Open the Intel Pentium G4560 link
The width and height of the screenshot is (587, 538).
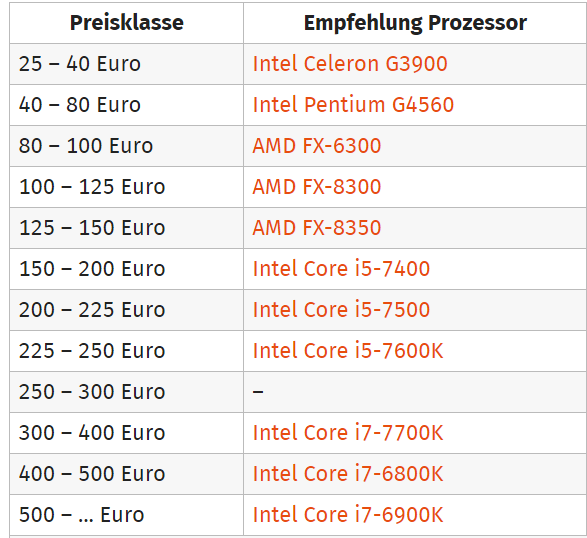click(x=353, y=104)
